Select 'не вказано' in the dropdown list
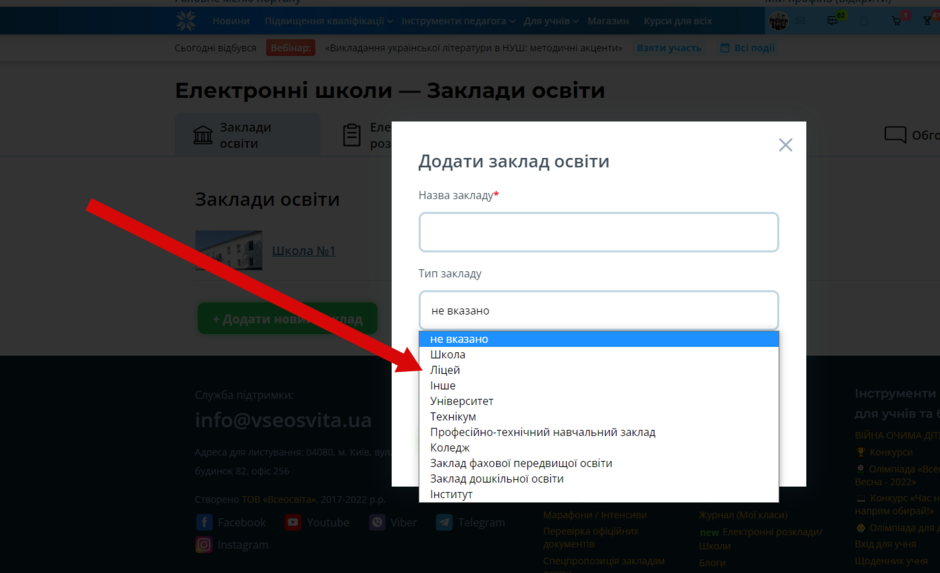This screenshot has width=940, height=573. [598, 339]
